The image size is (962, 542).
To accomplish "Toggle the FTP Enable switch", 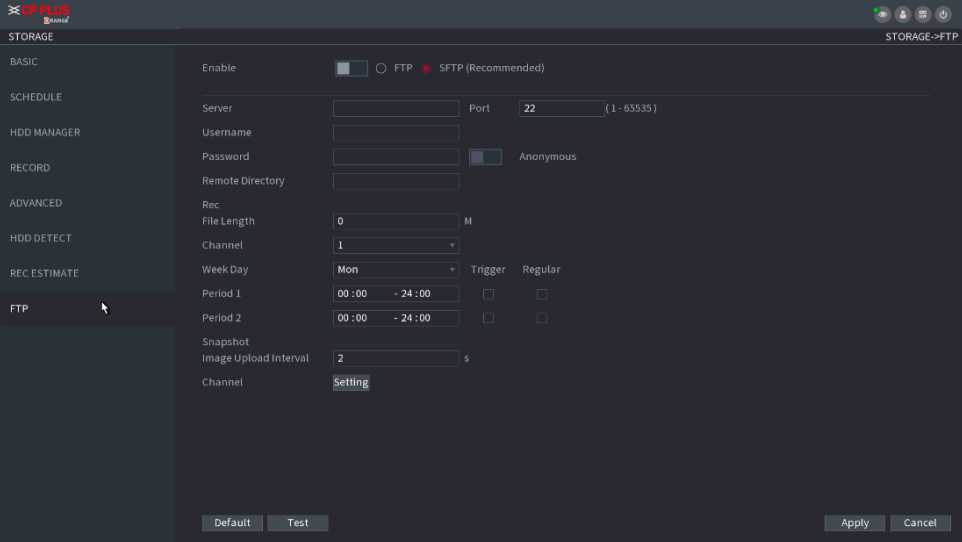I will 351,68.
